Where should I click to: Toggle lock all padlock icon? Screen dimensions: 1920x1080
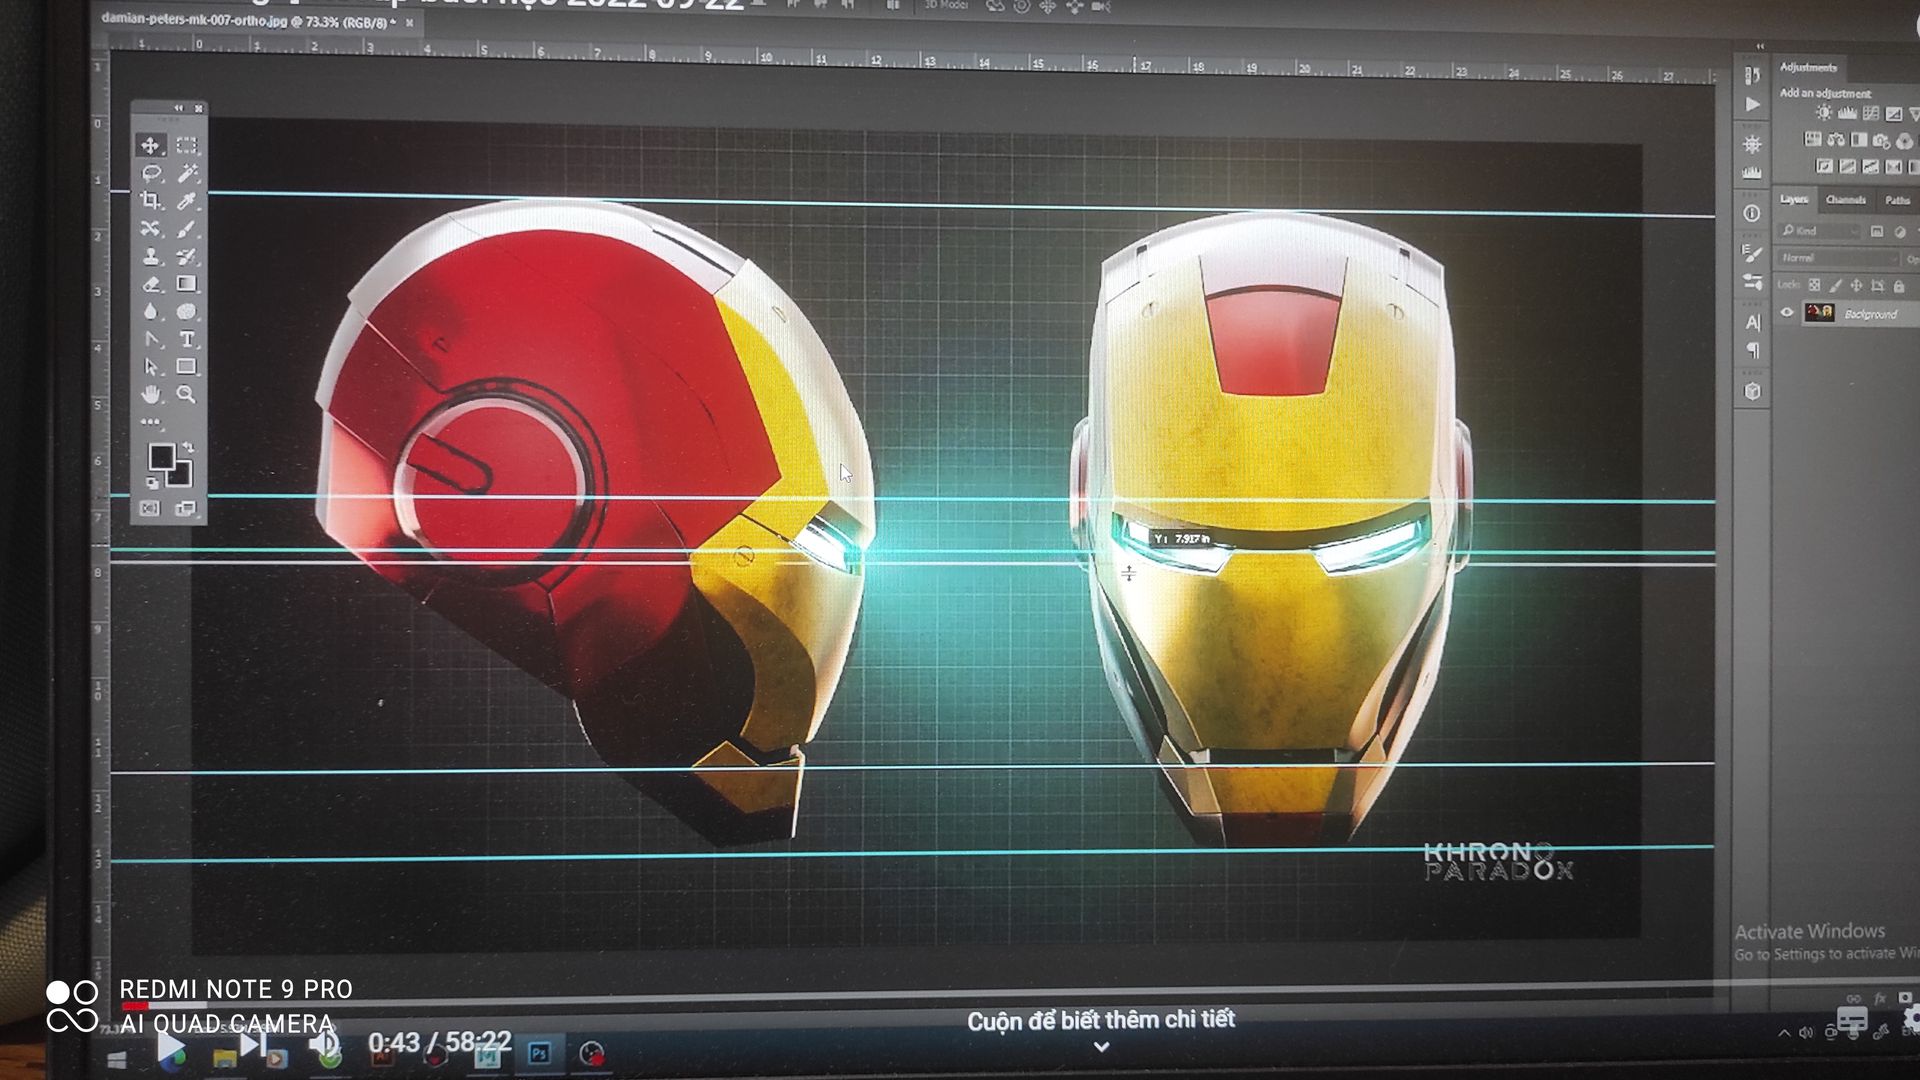1899,286
